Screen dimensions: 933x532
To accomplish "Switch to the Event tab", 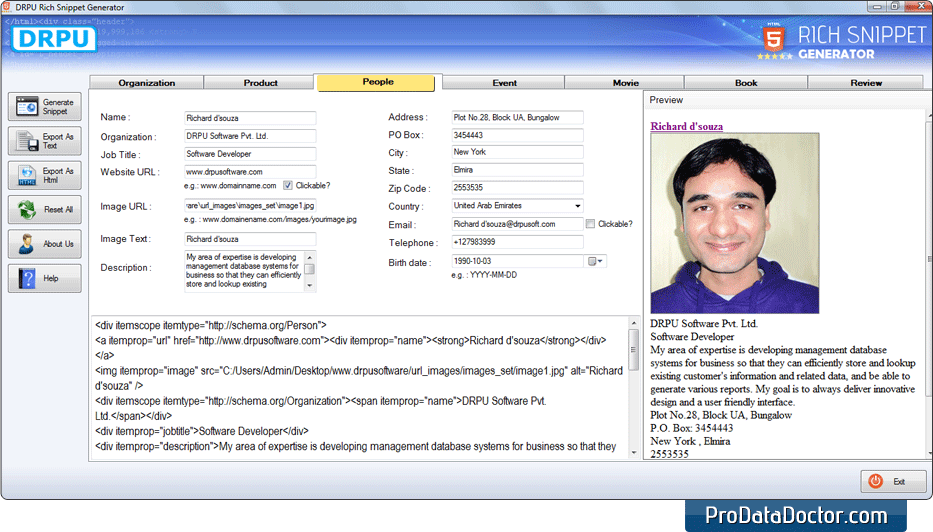I will [x=504, y=83].
